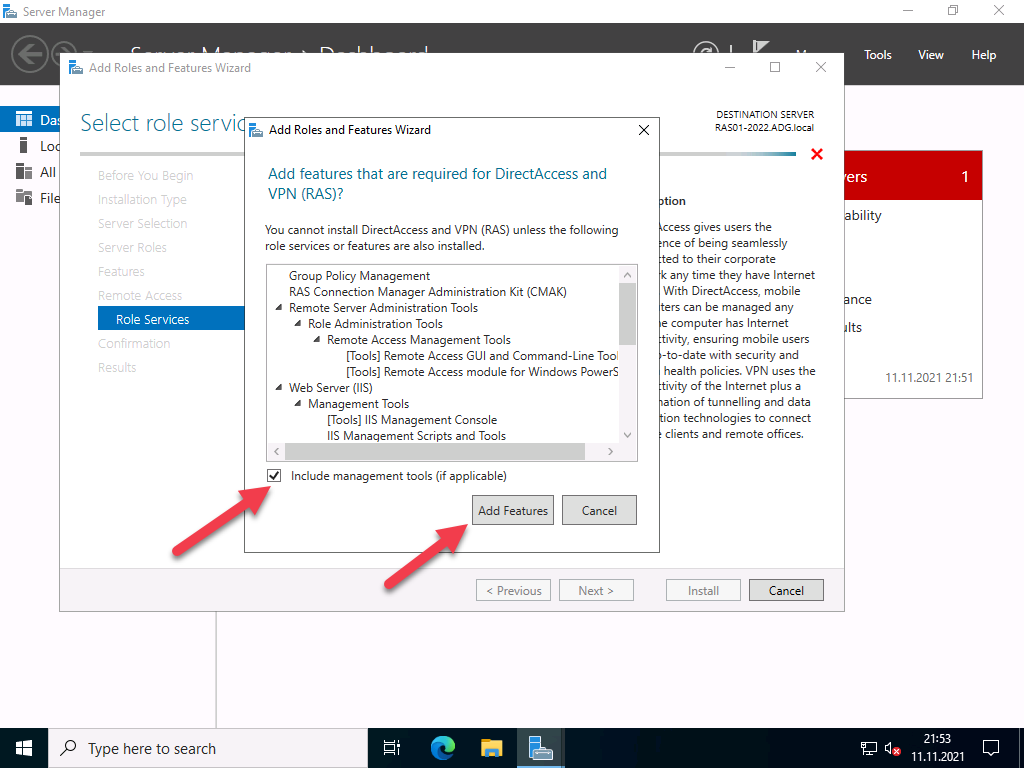Go to the Confirmation wizard step
This screenshot has width=1024, height=768.
point(134,344)
